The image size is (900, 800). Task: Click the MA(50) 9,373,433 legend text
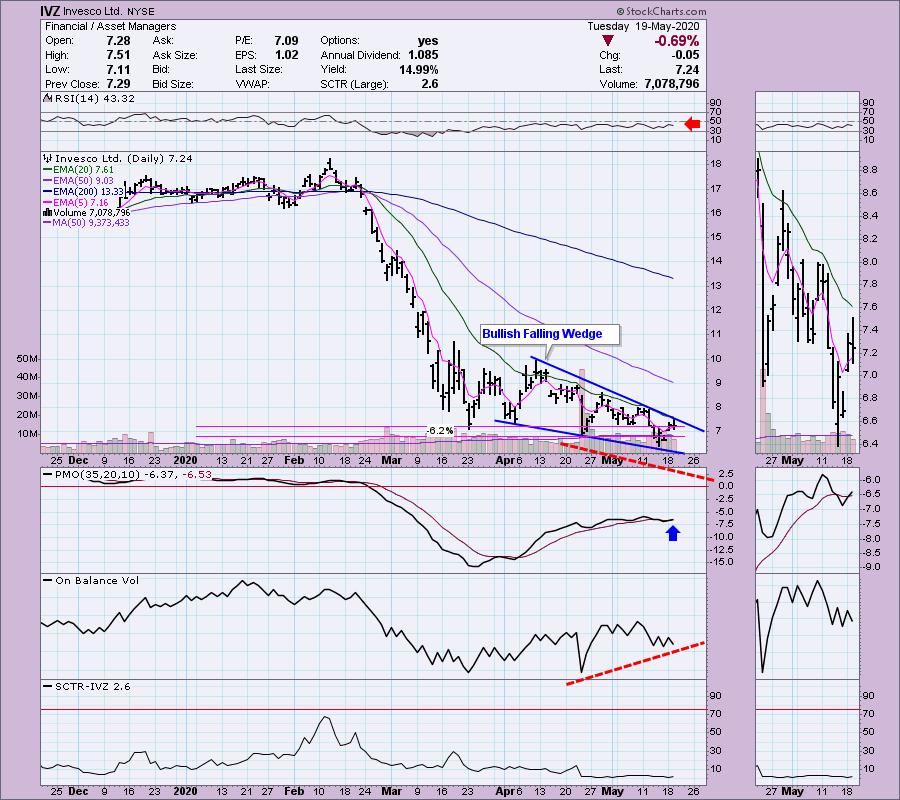[91, 223]
